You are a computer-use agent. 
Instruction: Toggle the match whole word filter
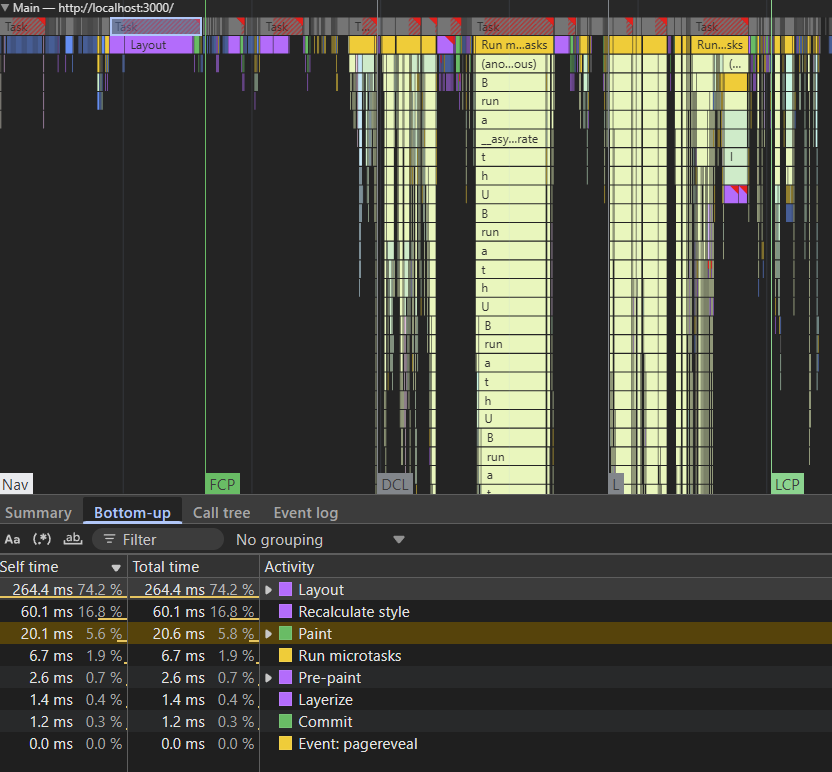(72, 540)
